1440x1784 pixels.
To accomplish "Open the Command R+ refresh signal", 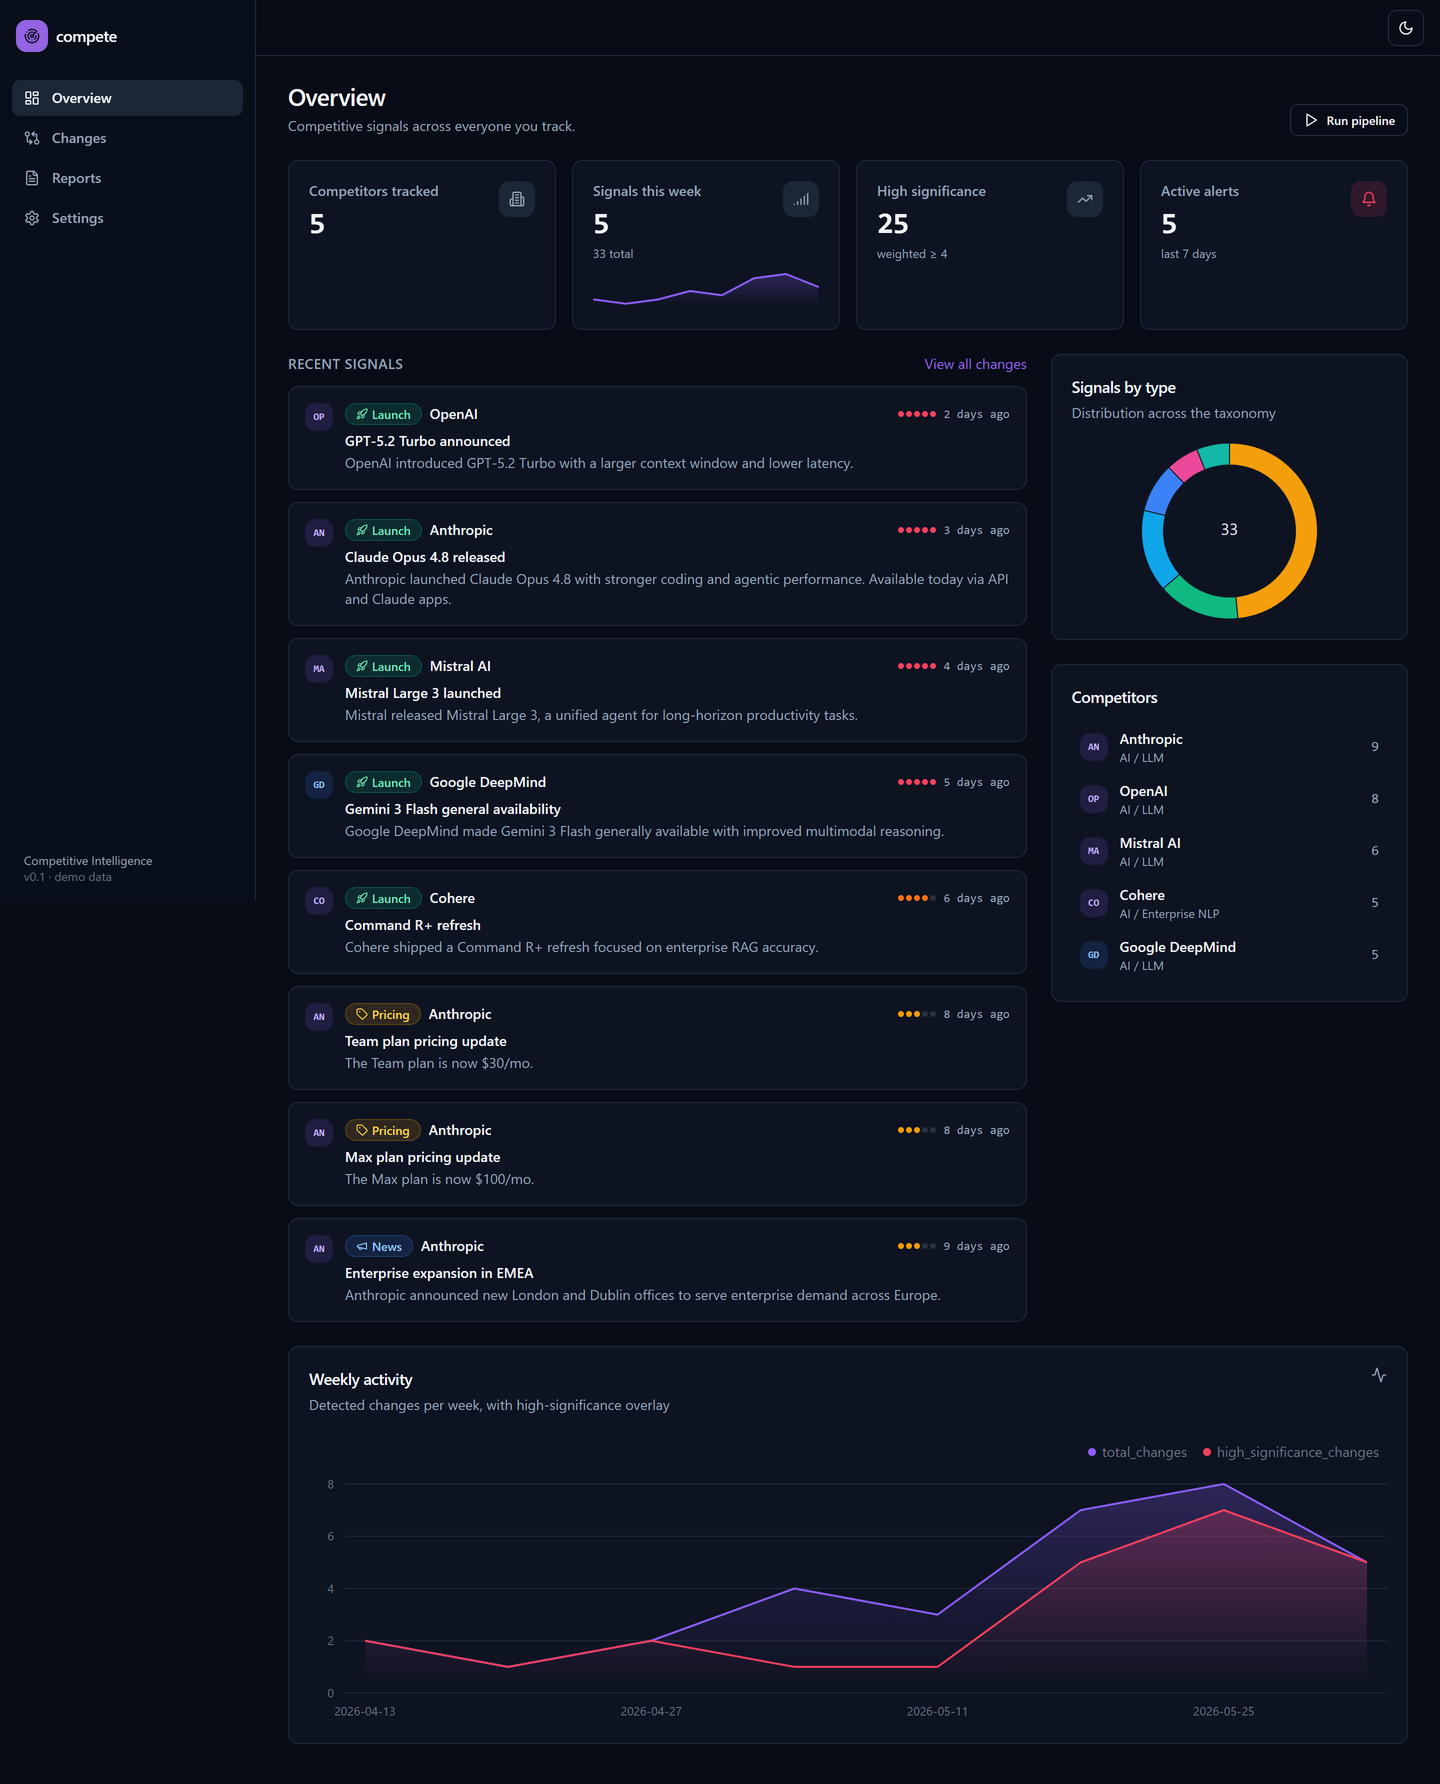I will pos(657,922).
